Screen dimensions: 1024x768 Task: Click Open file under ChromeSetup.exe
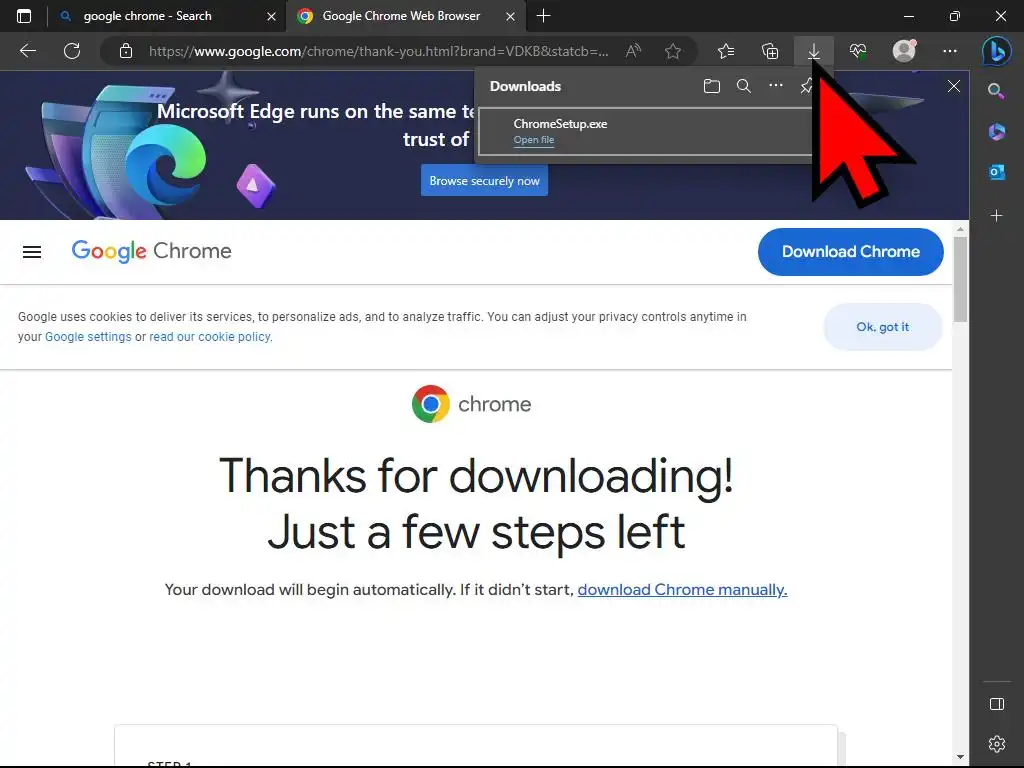click(534, 140)
